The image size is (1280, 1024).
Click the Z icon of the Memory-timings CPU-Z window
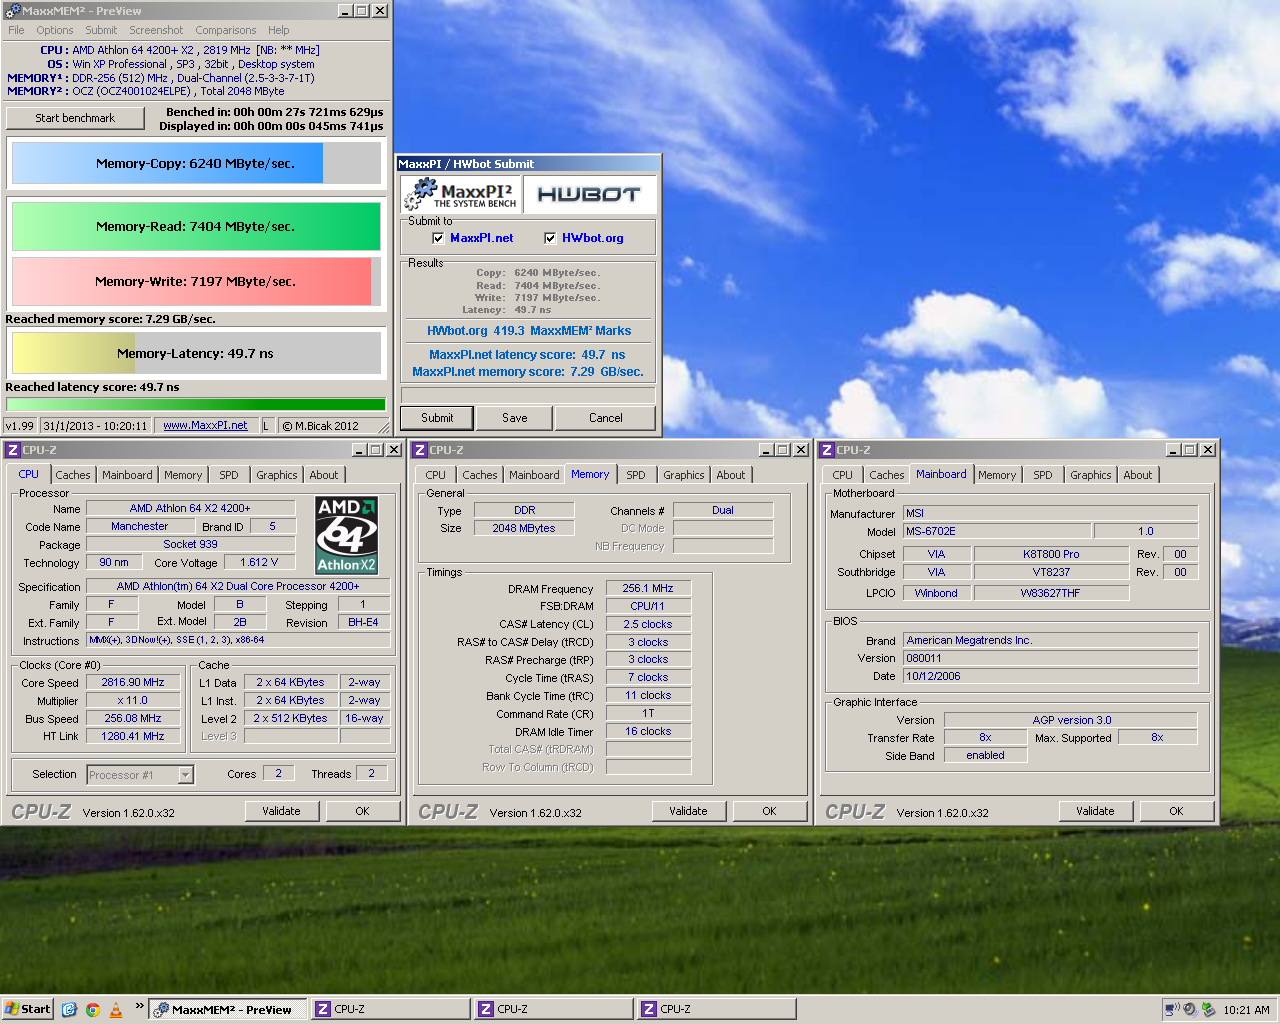(x=420, y=450)
